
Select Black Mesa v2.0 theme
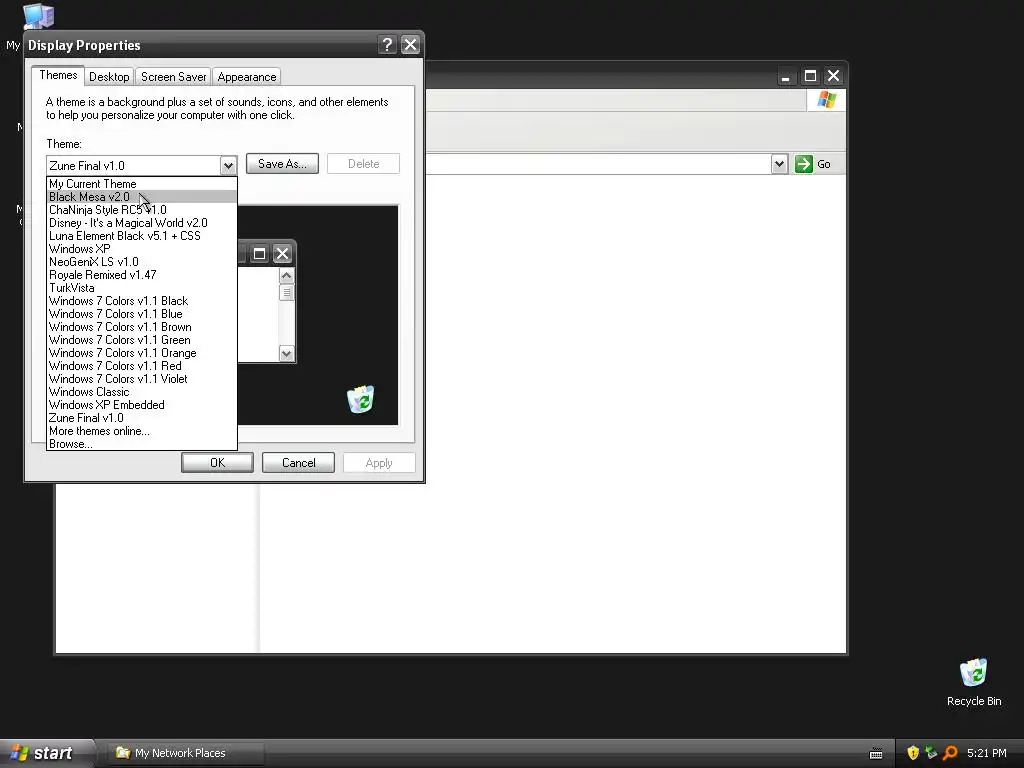coord(142,197)
